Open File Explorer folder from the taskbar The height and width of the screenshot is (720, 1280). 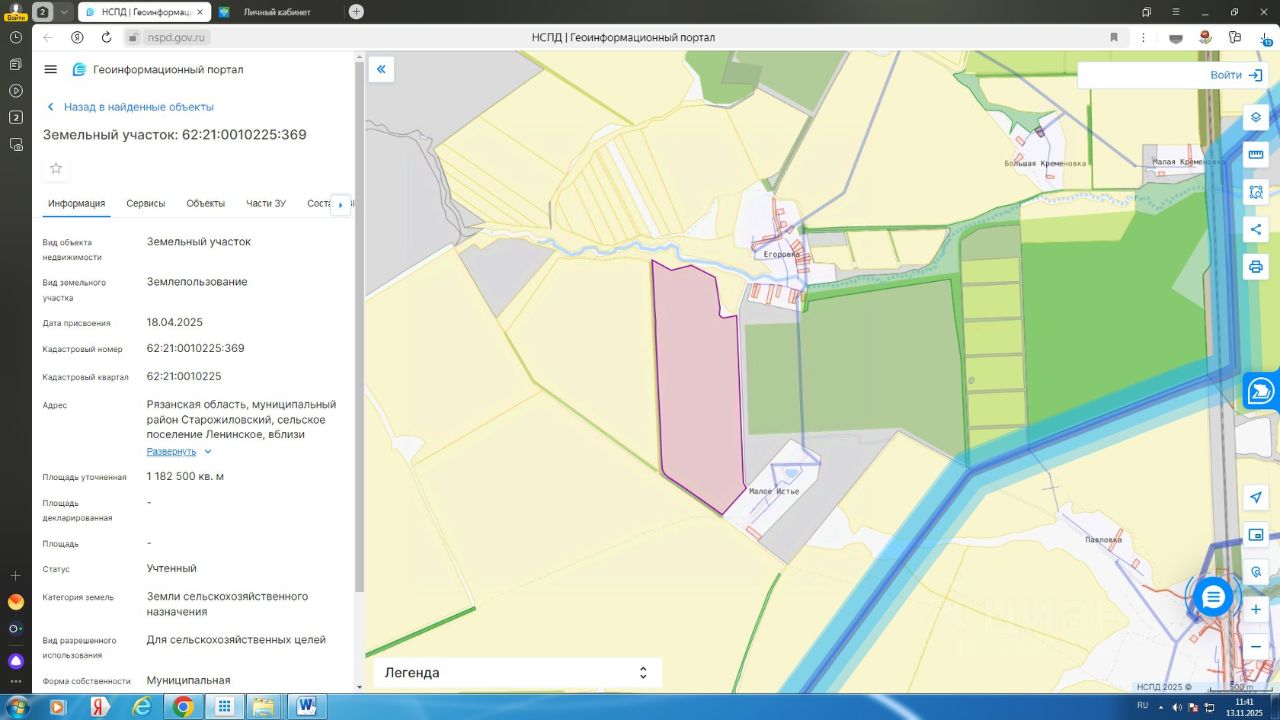pyautogui.click(x=264, y=707)
